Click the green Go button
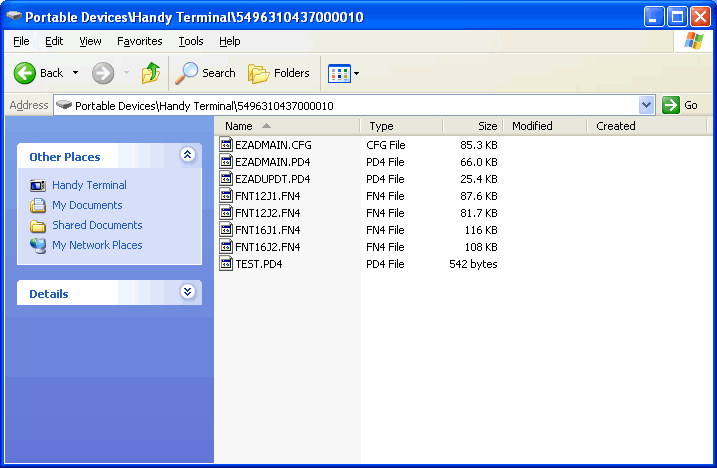 [680, 106]
